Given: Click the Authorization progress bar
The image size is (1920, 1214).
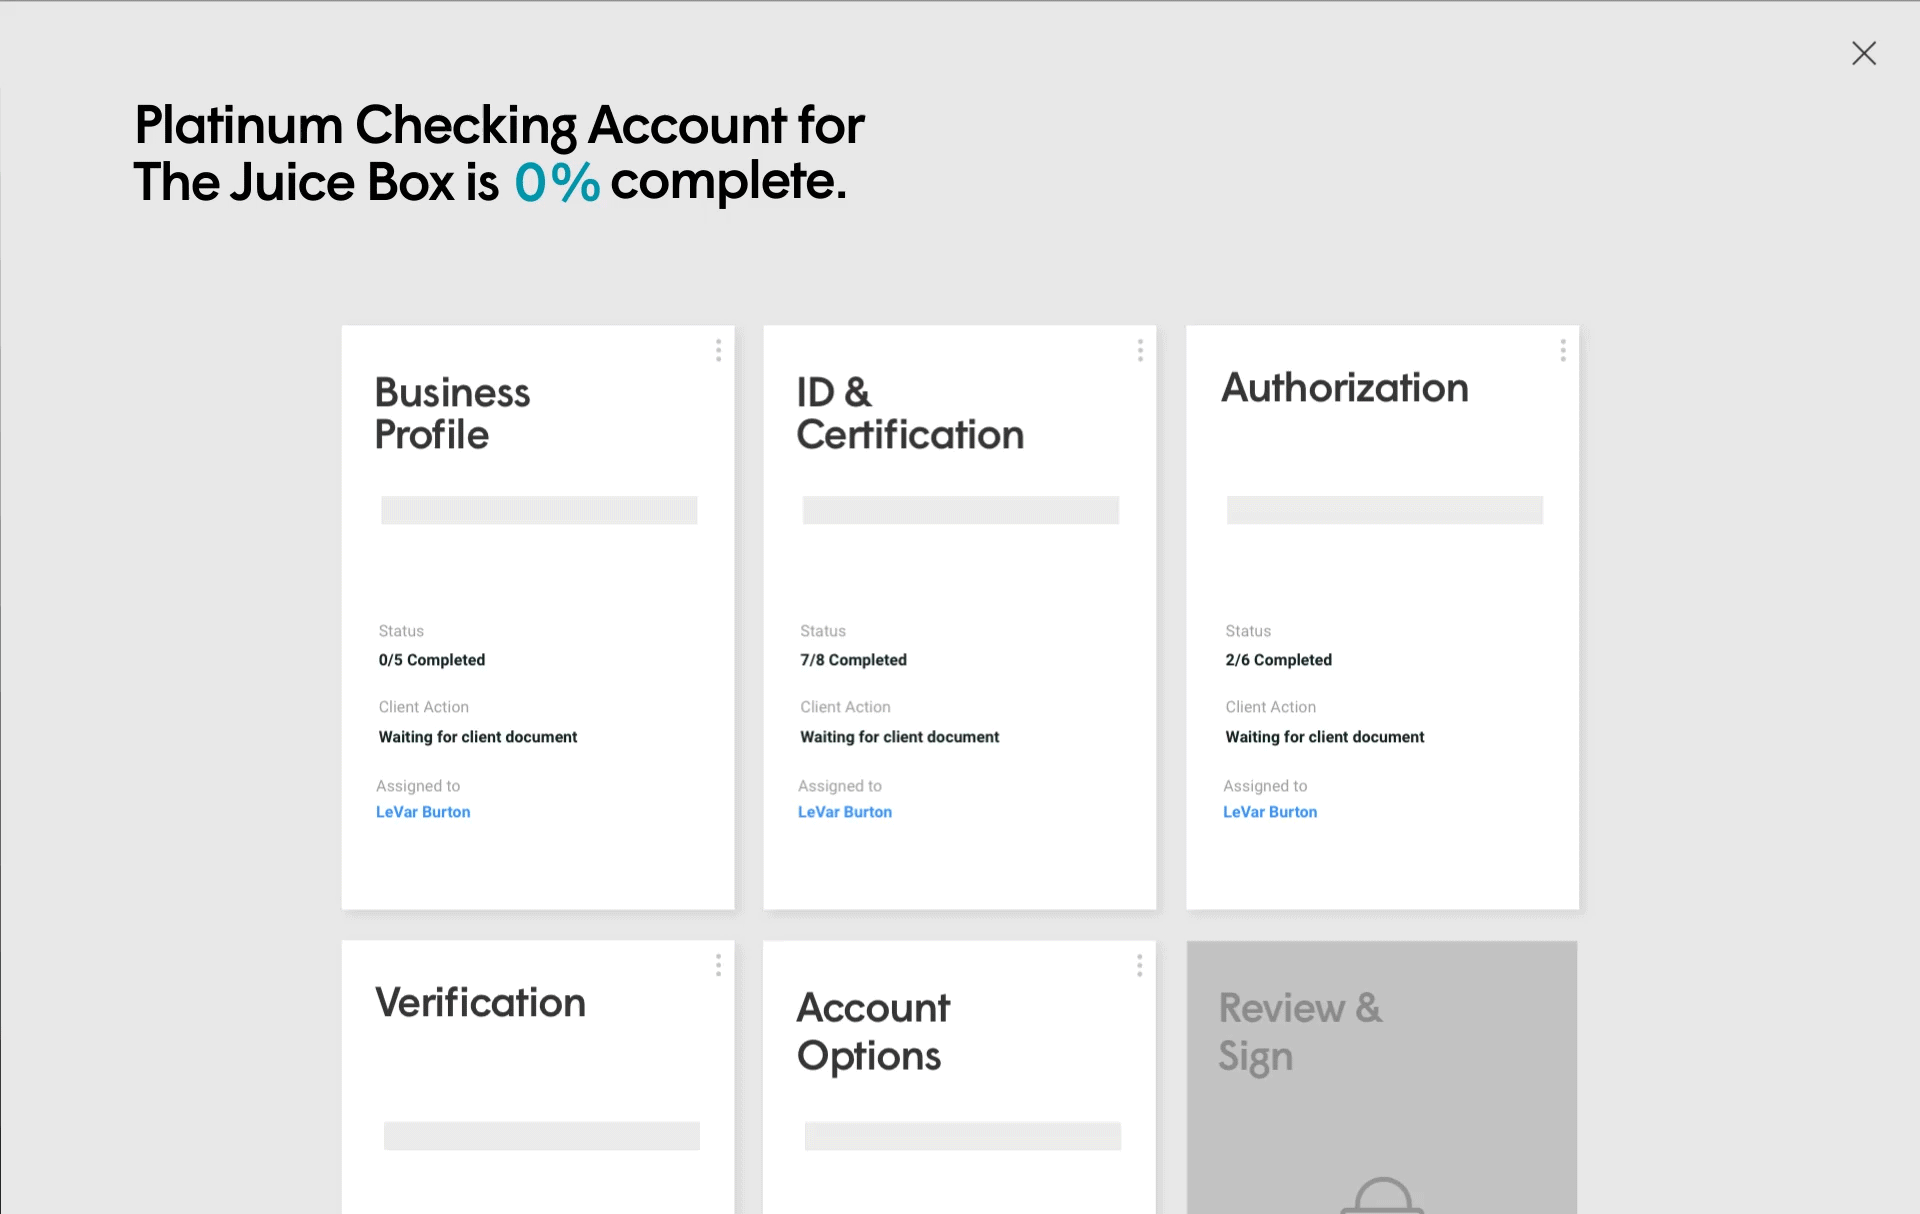Looking at the screenshot, I should point(1385,510).
